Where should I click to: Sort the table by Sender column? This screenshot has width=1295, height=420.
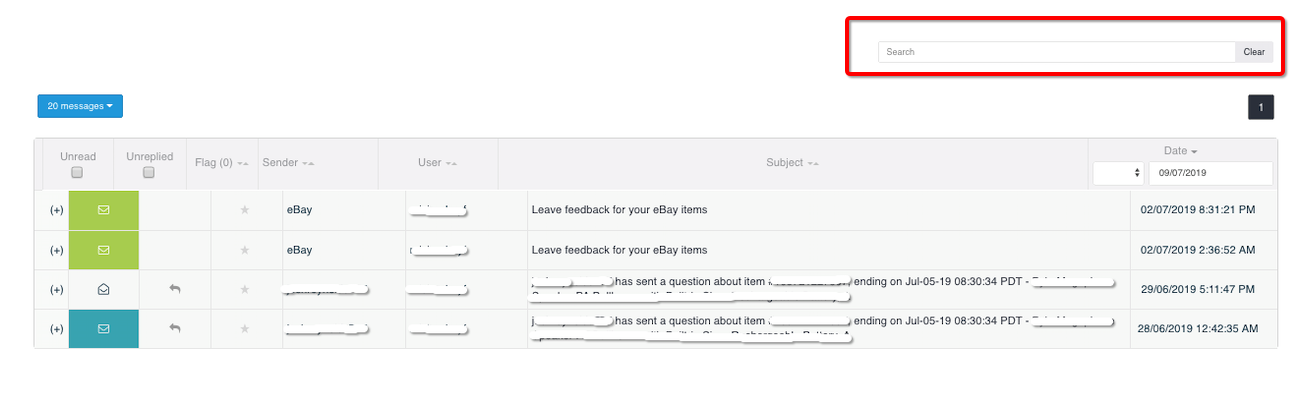point(288,162)
